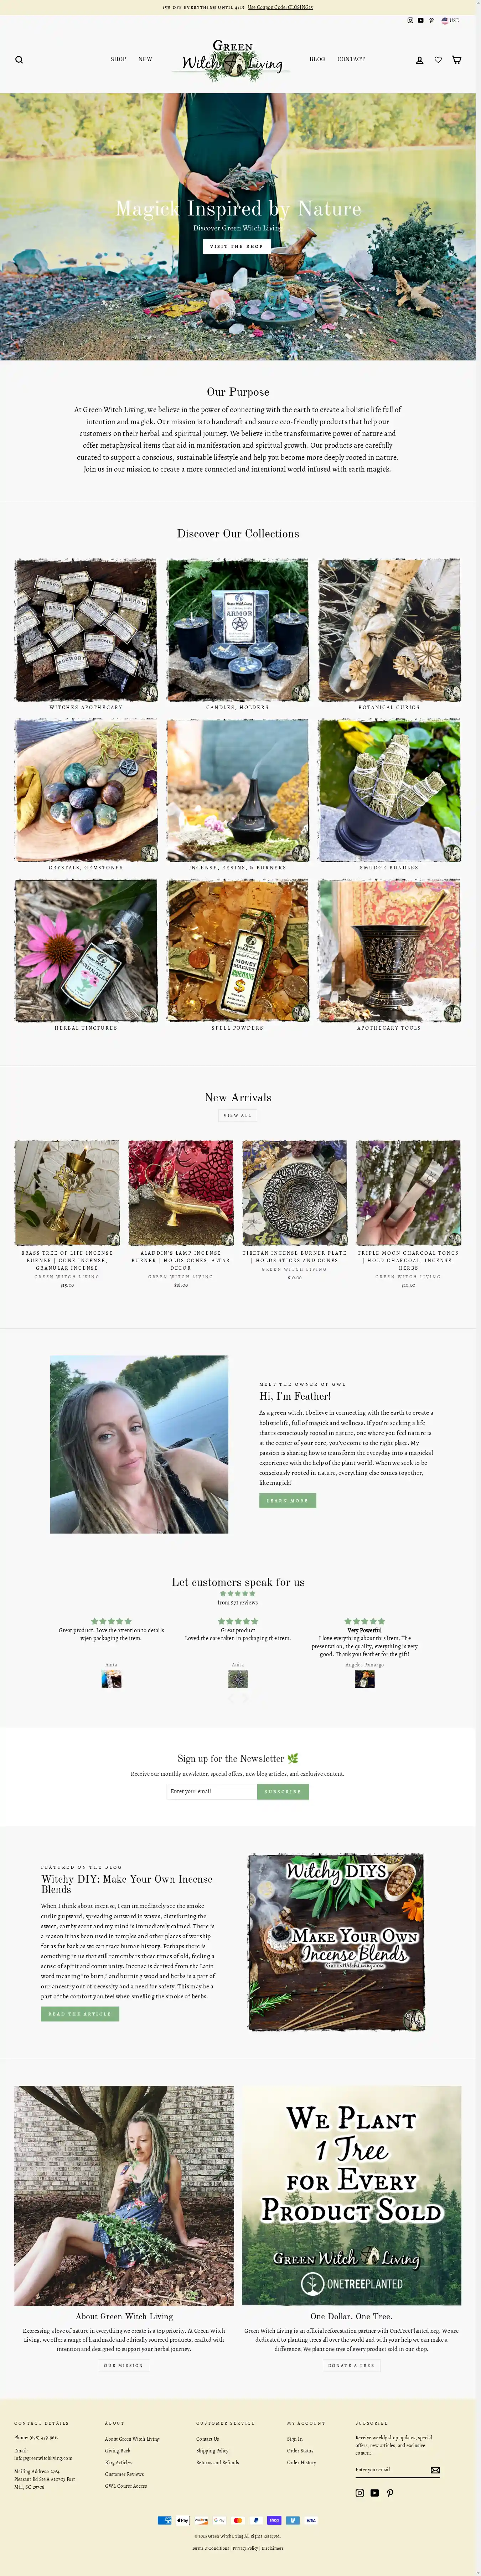
Task: Click VIEW ALL under New Arrivals
Action: [238, 1115]
